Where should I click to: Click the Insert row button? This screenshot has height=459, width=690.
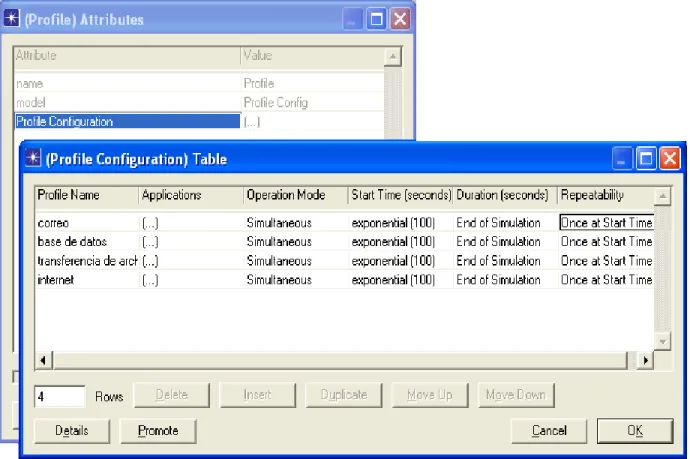click(257, 395)
